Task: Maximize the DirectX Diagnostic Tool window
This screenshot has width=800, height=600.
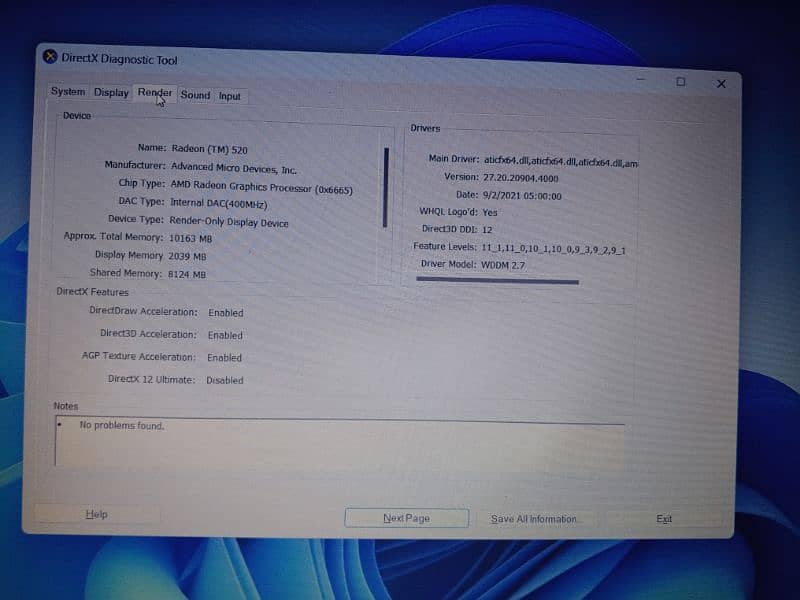Action: pos(680,82)
